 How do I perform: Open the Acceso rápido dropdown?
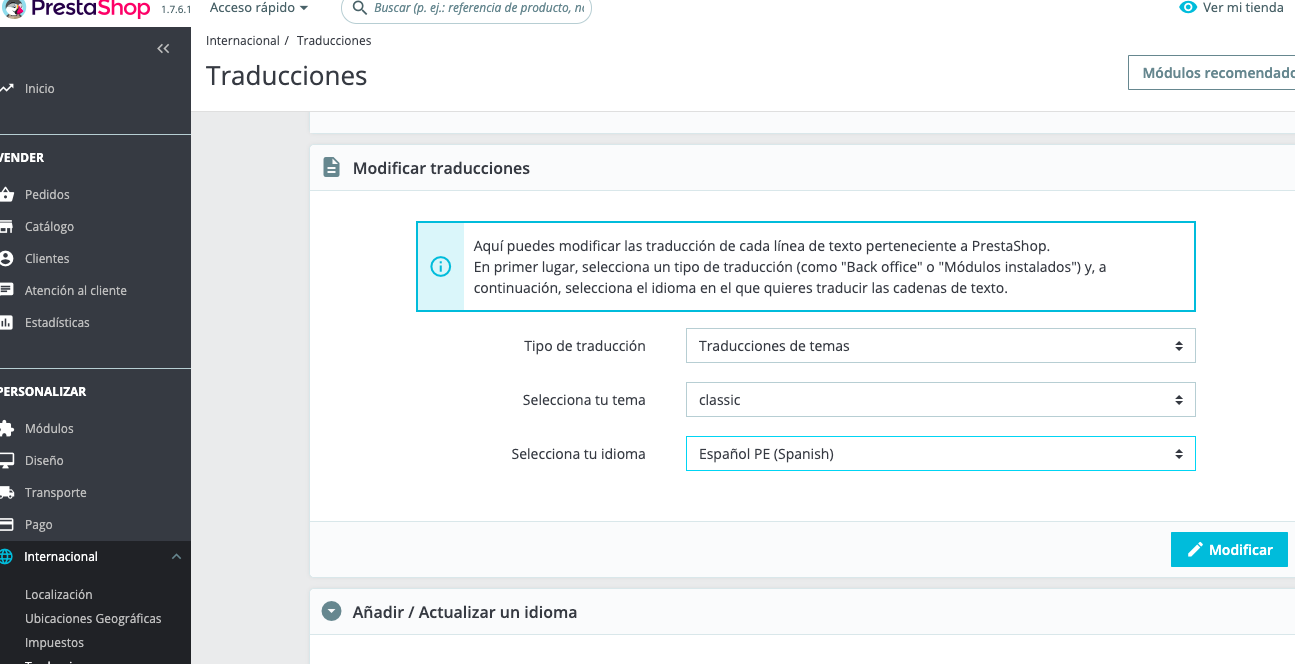259,8
